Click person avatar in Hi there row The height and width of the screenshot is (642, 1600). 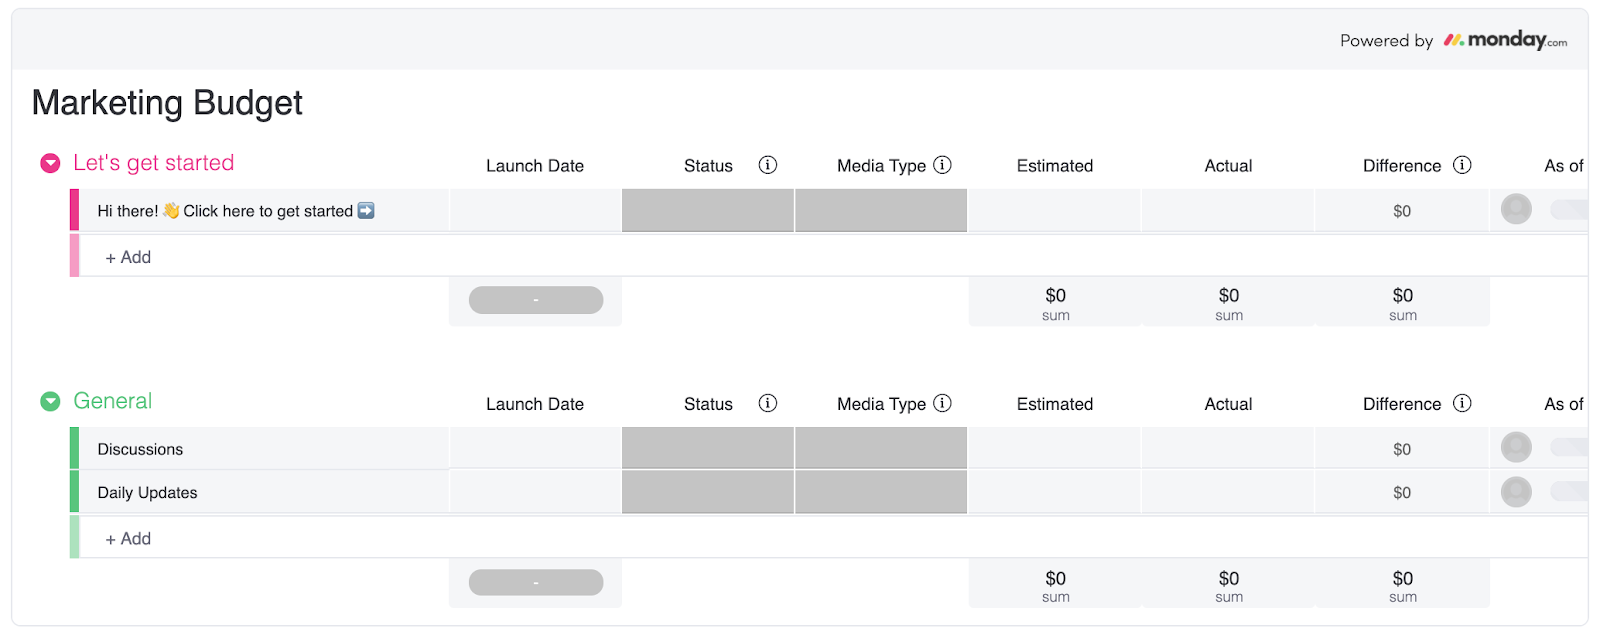point(1516,209)
